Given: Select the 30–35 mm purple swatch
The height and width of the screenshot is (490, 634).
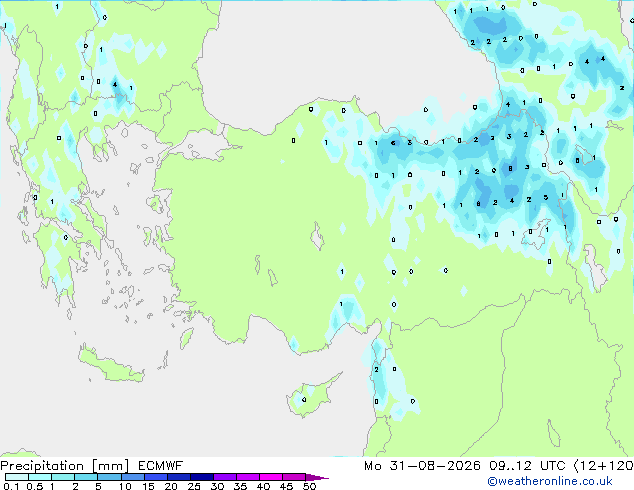Looking at the screenshot, I should point(225,477).
